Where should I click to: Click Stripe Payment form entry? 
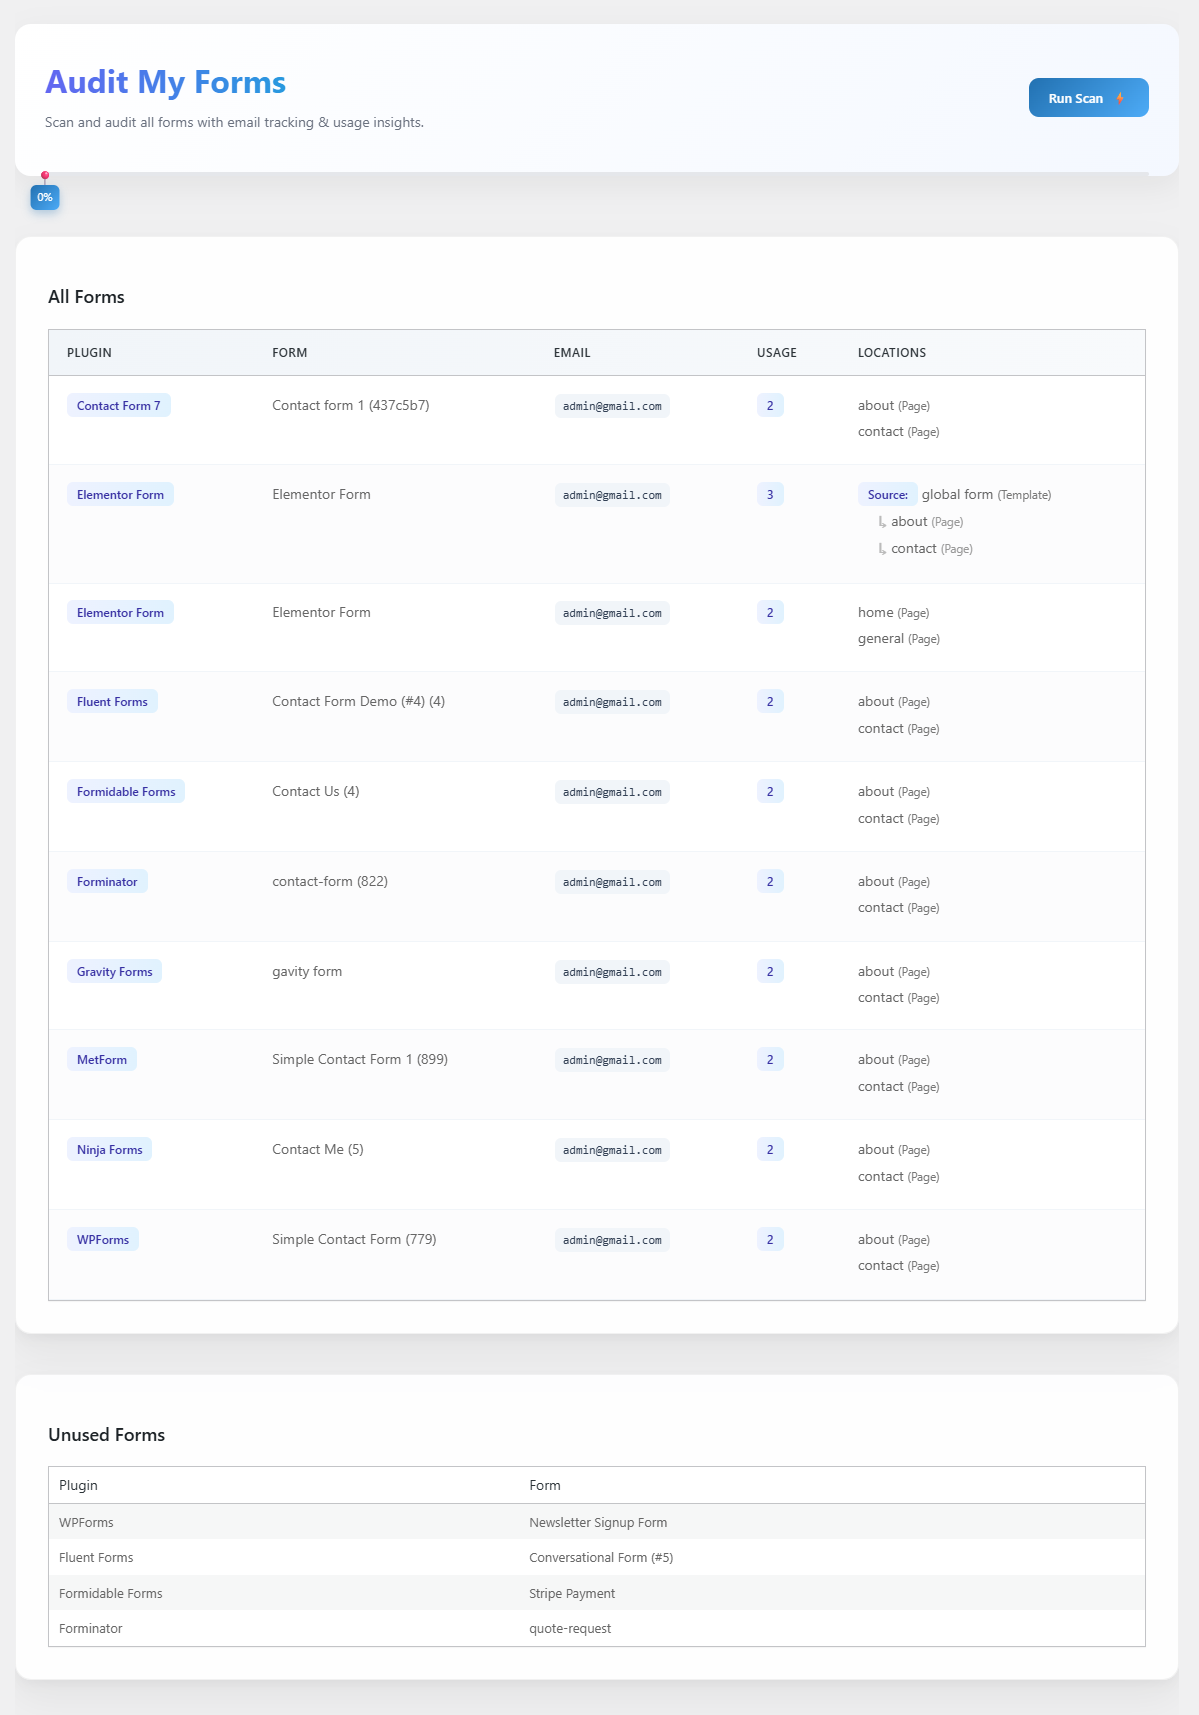pyautogui.click(x=572, y=1593)
